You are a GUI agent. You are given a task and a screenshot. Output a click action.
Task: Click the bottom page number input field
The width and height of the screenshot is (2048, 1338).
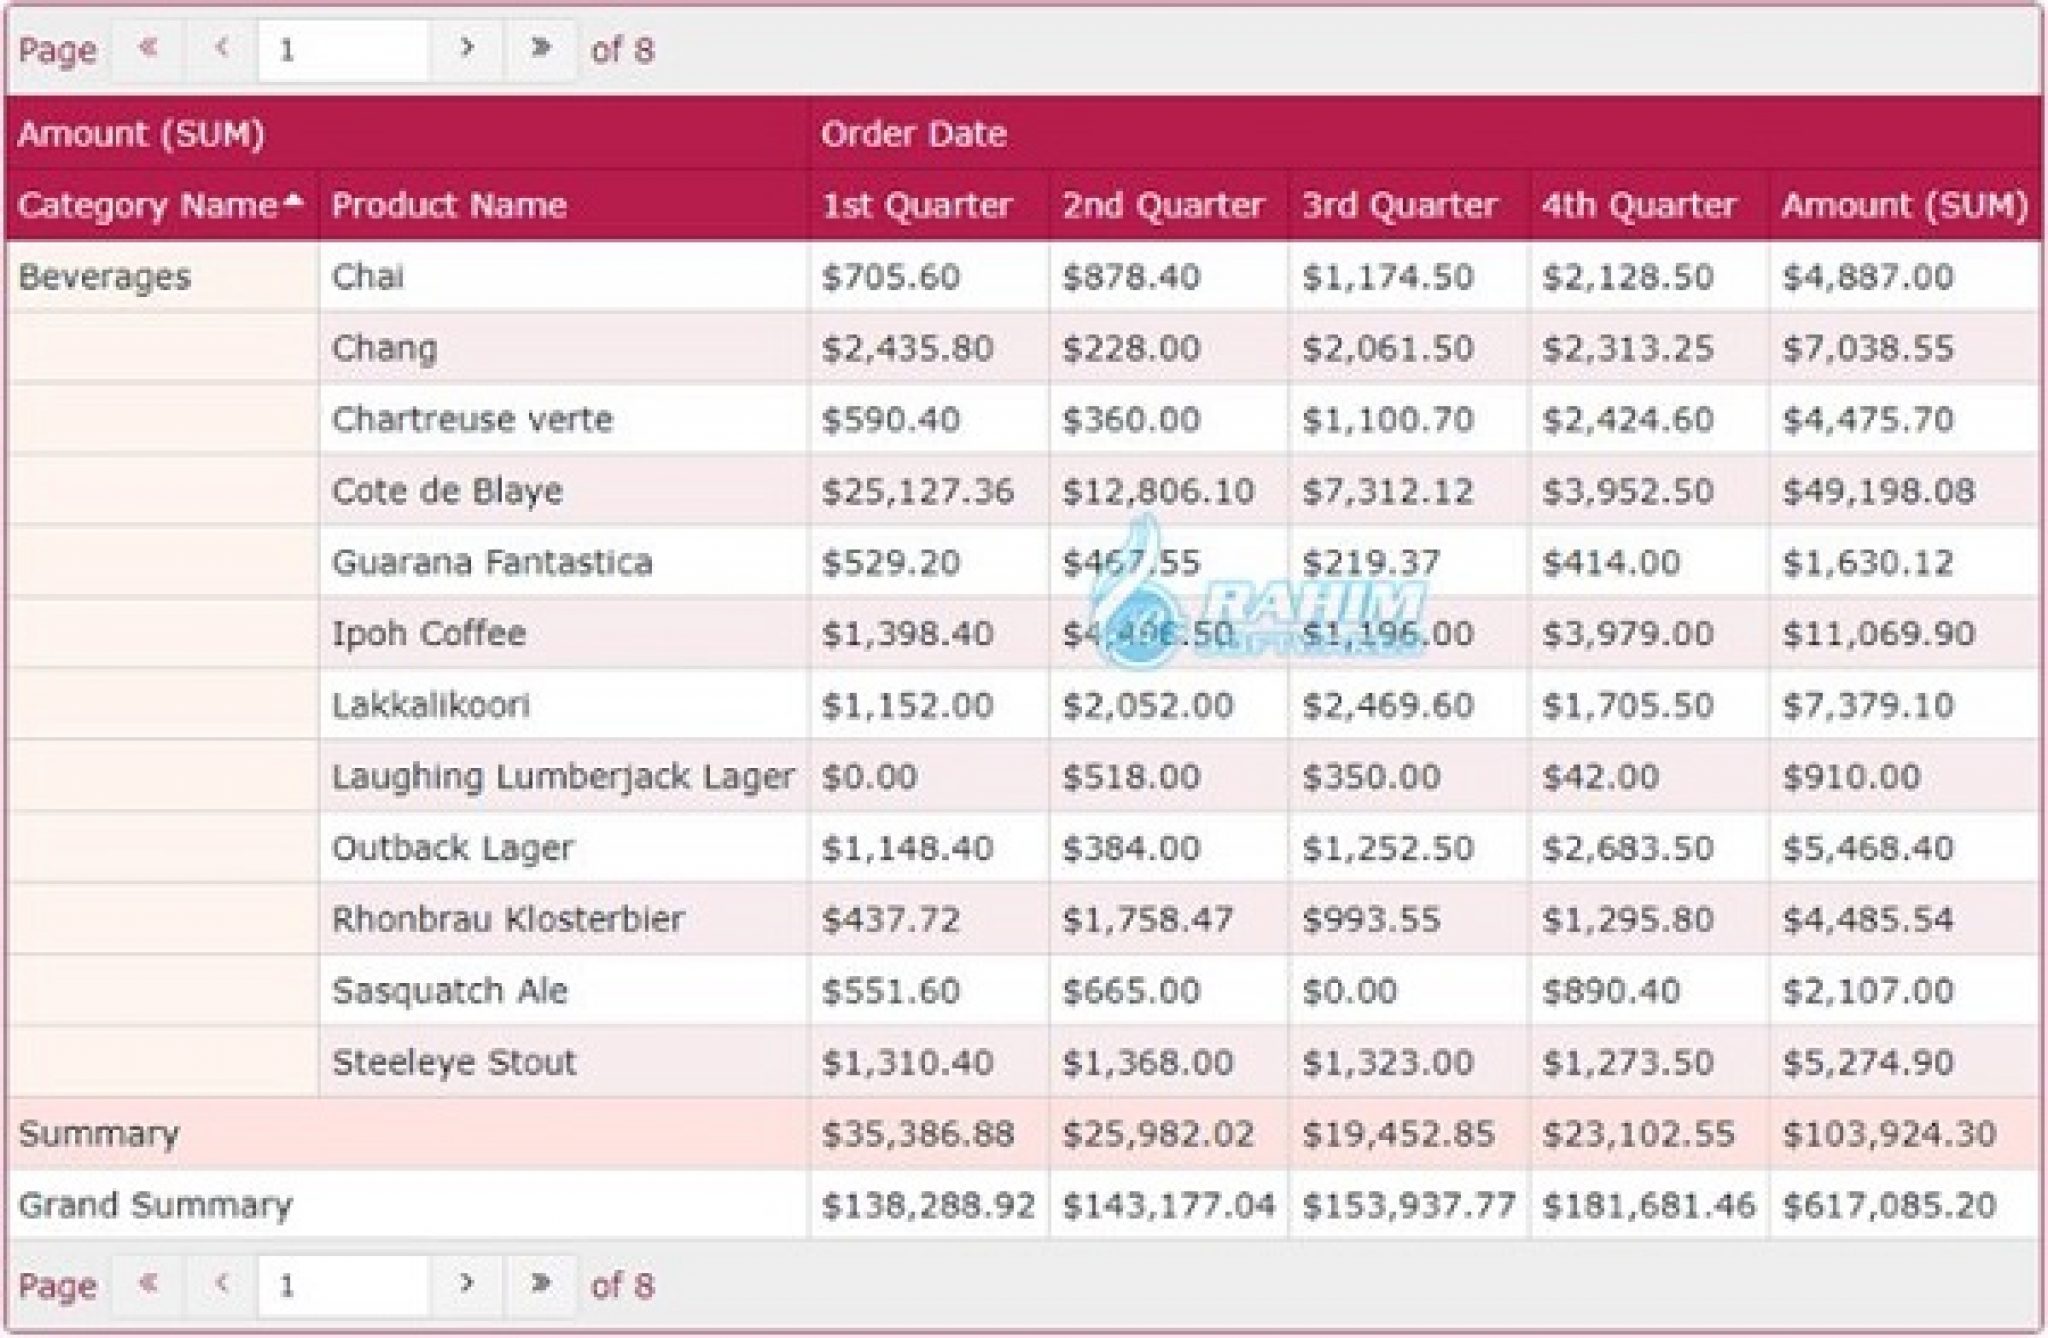pos(343,1285)
